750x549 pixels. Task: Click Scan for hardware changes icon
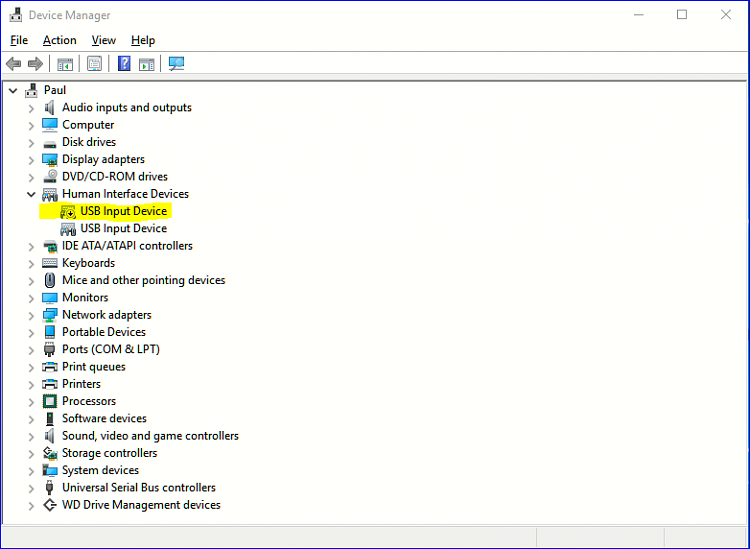click(176, 64)
